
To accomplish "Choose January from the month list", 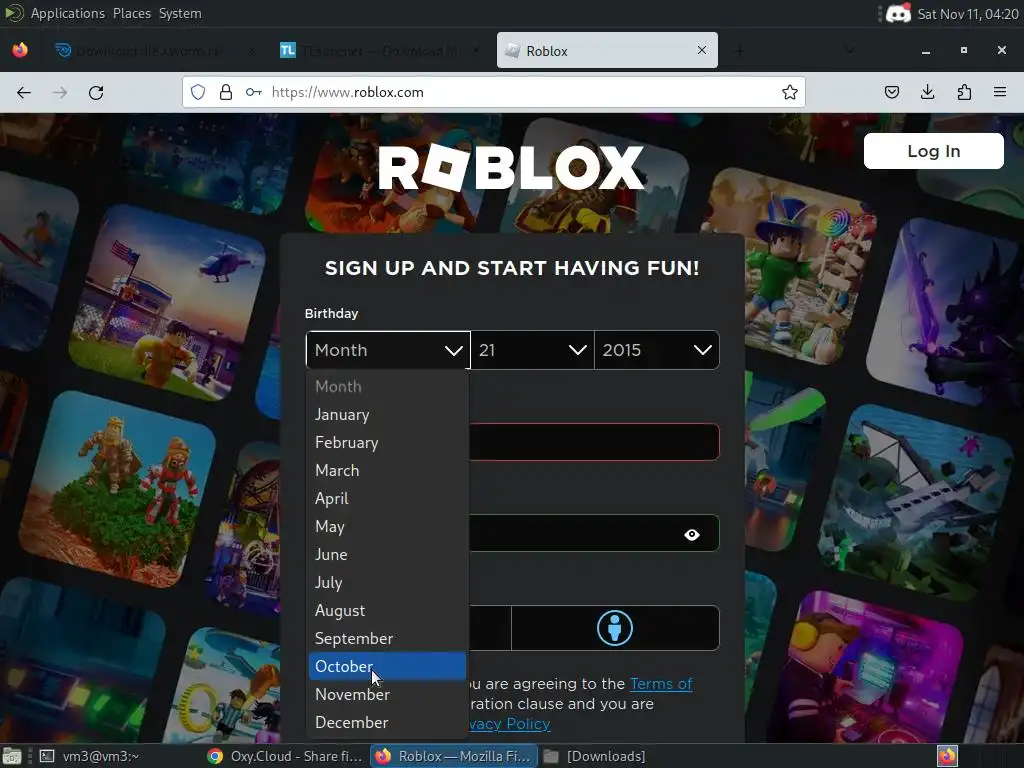I will (387, 415).
